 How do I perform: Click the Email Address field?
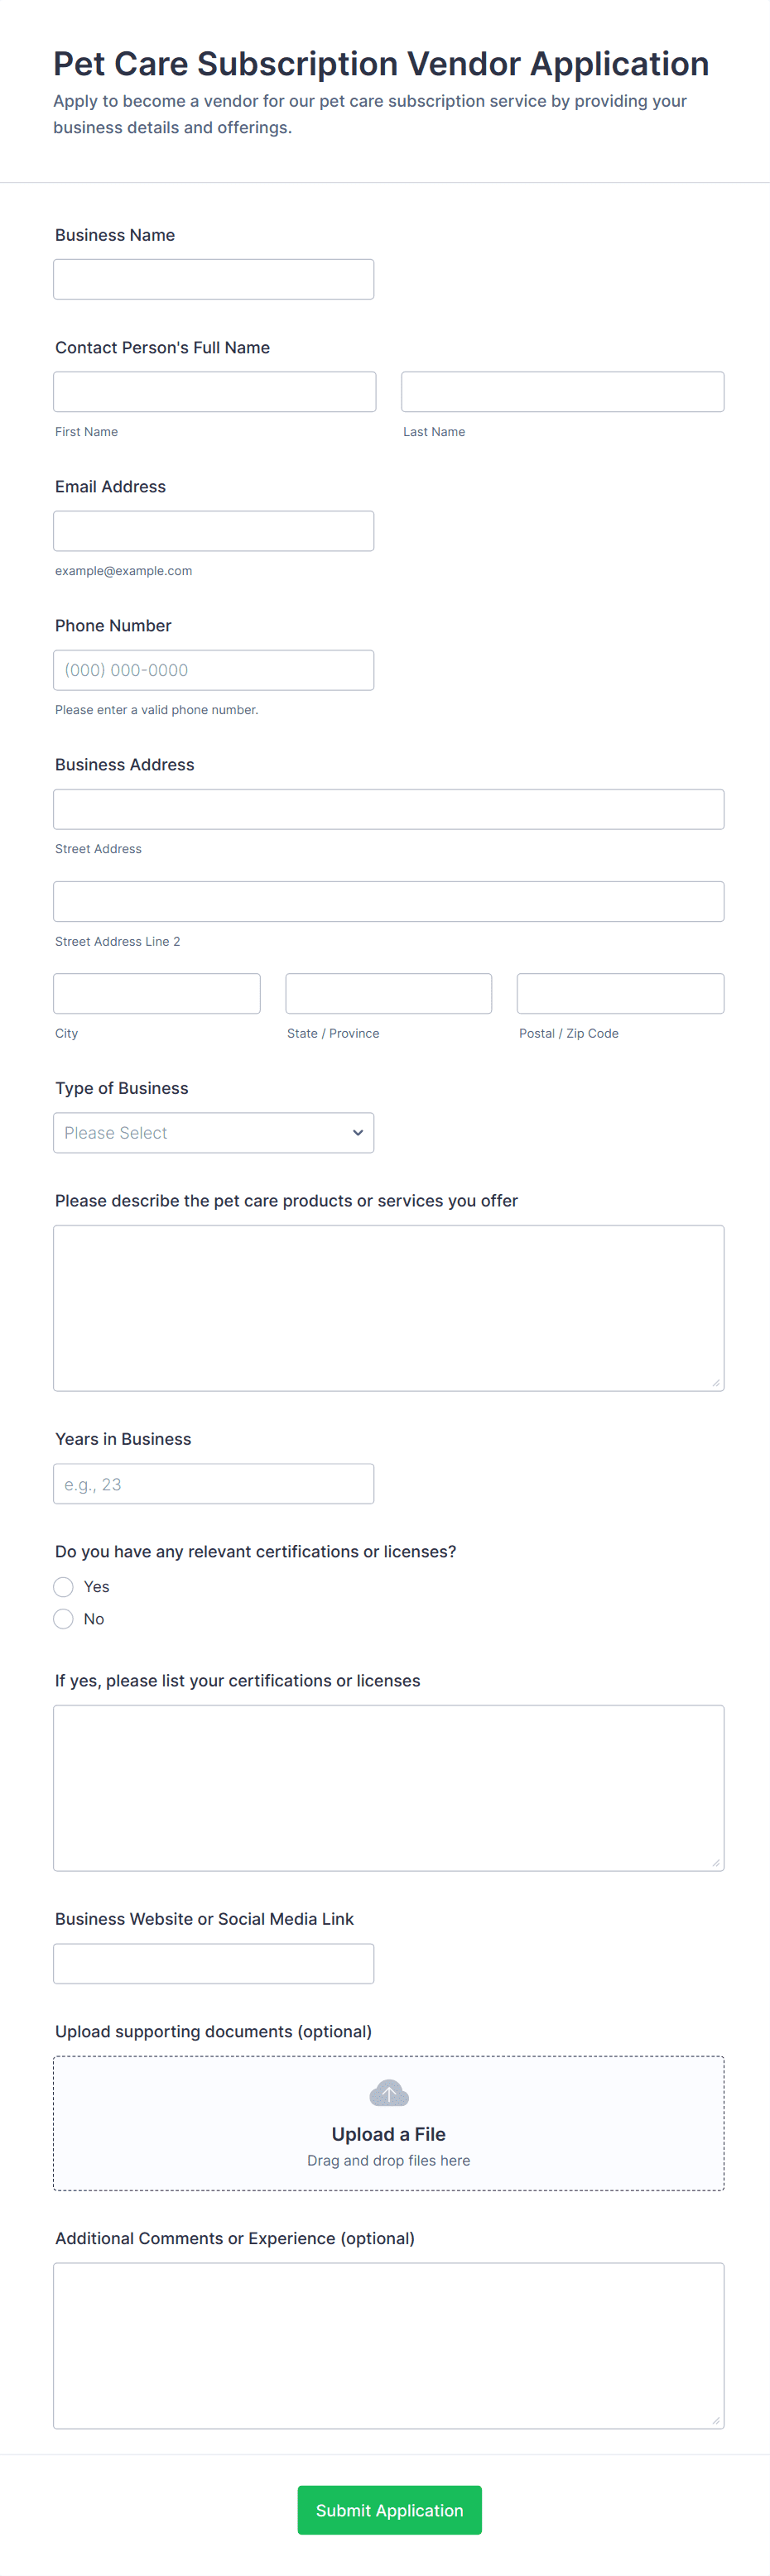click(213, 530)
